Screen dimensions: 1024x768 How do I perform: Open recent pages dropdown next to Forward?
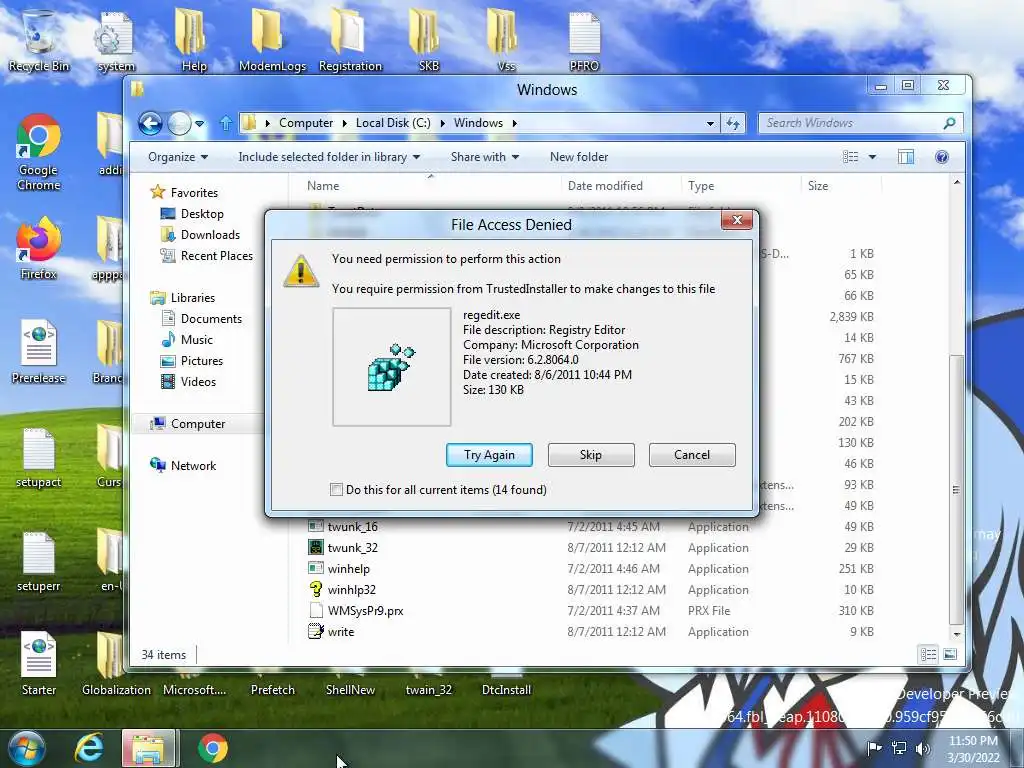[200, 123]
